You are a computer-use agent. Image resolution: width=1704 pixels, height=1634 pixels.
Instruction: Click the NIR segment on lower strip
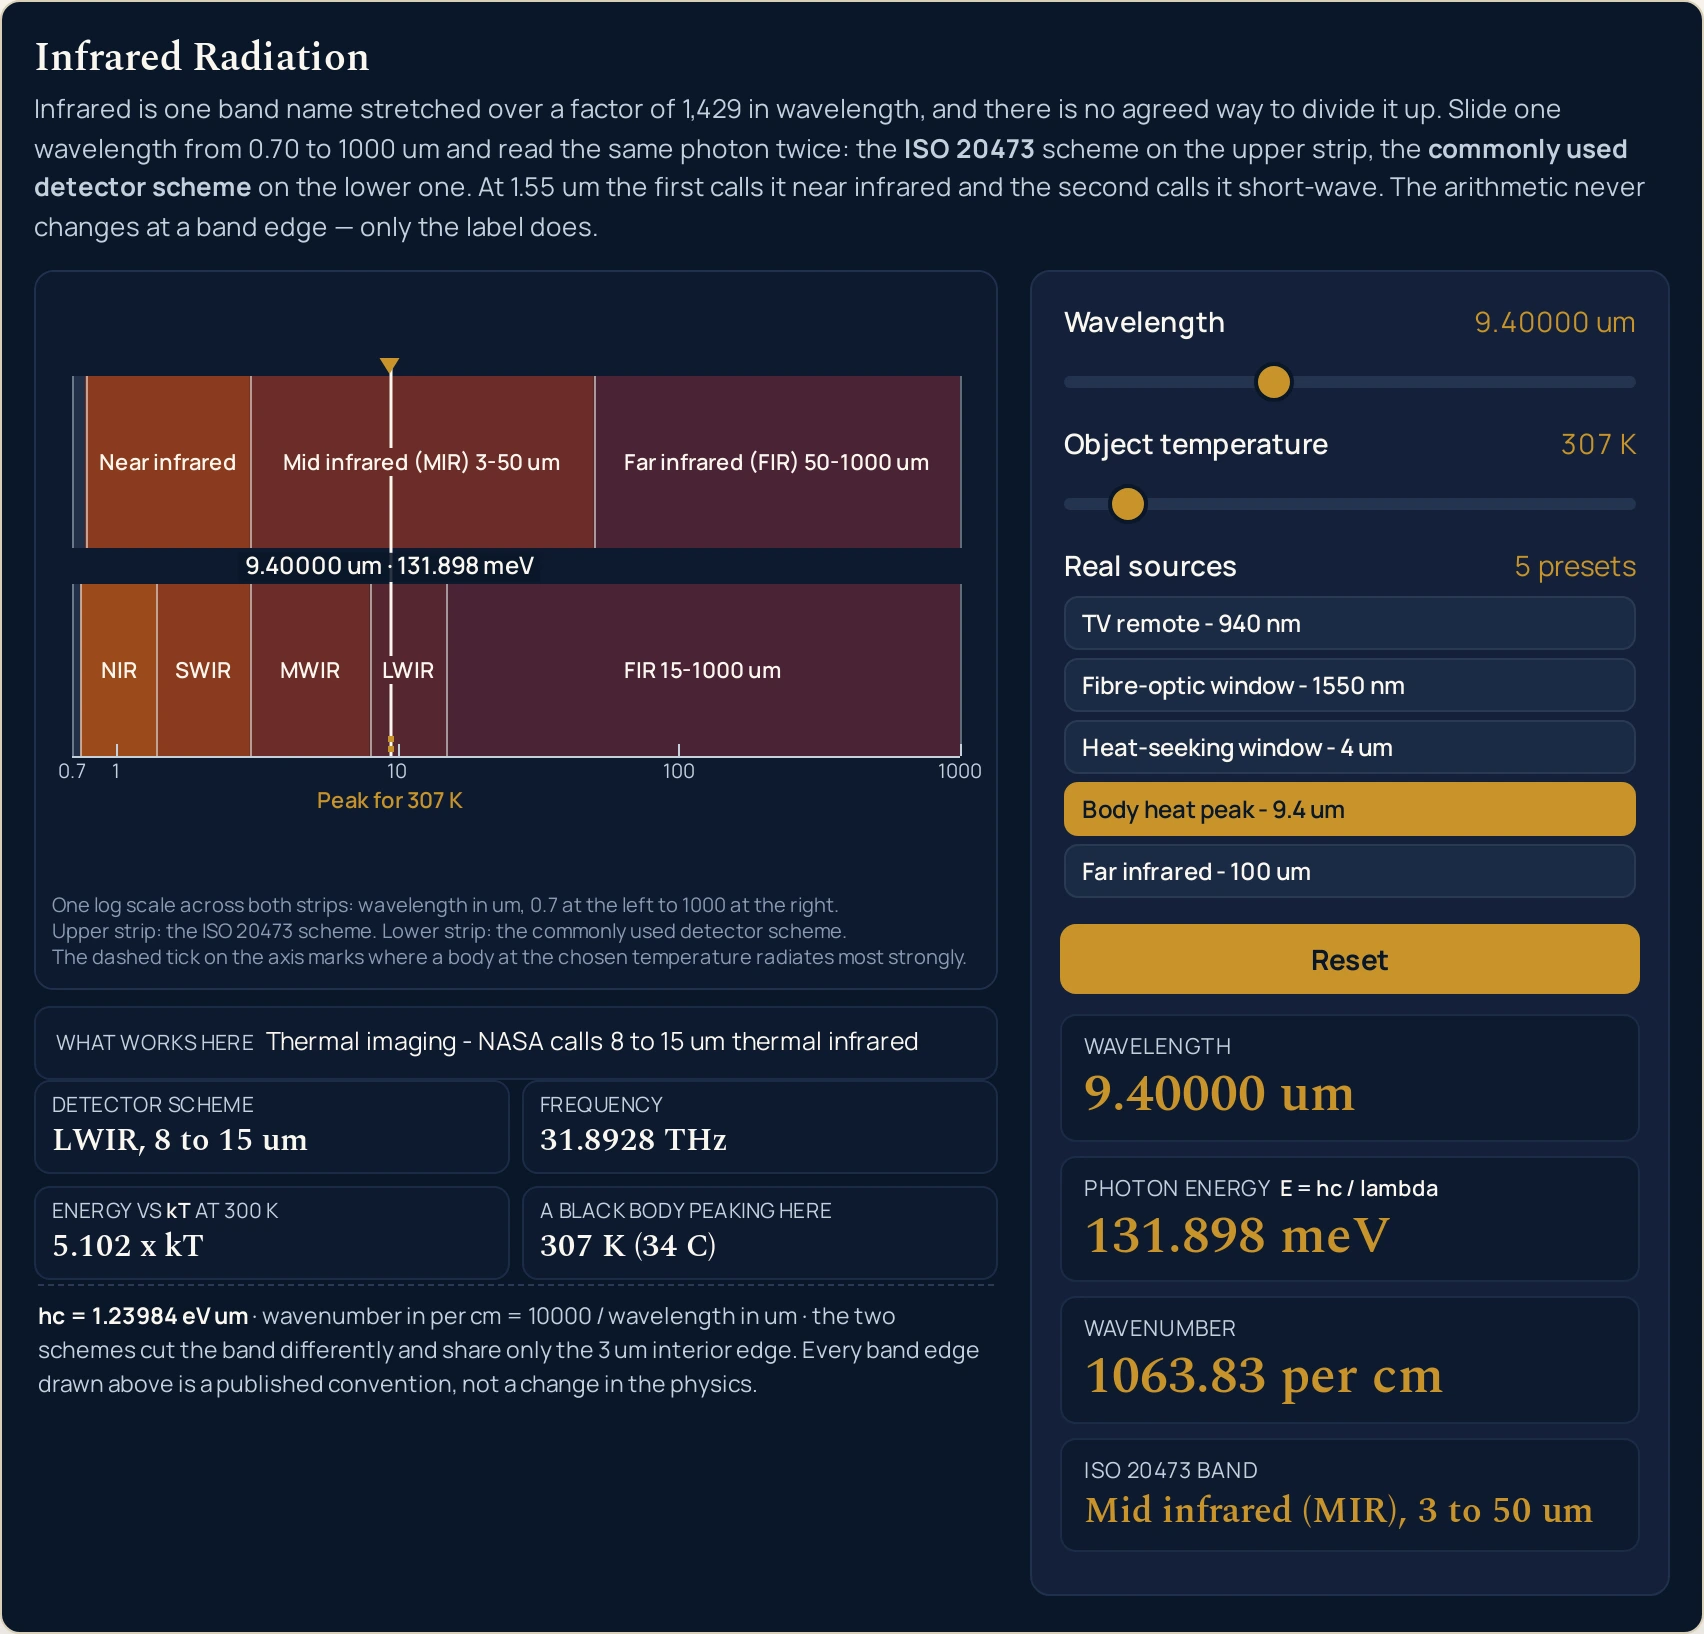coord(119,670)
